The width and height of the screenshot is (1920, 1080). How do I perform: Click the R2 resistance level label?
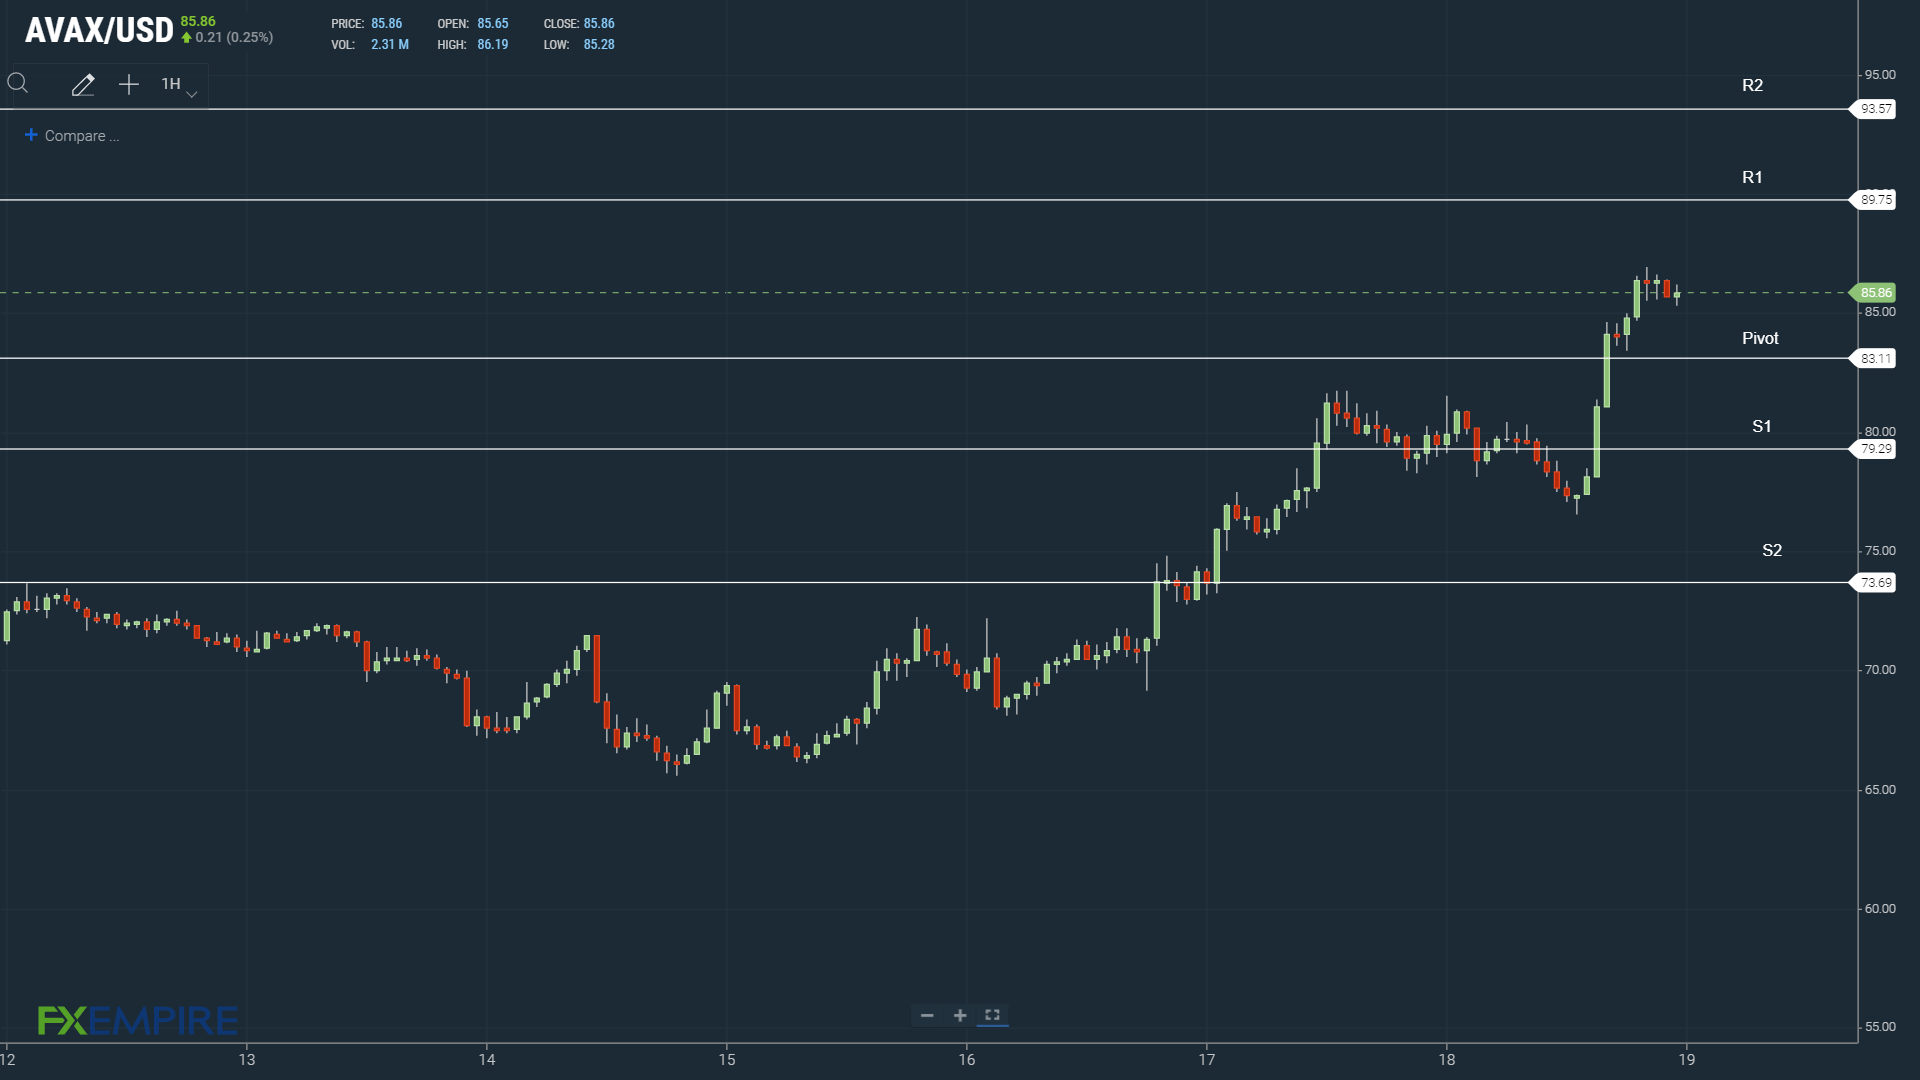tap(1752, 86)
